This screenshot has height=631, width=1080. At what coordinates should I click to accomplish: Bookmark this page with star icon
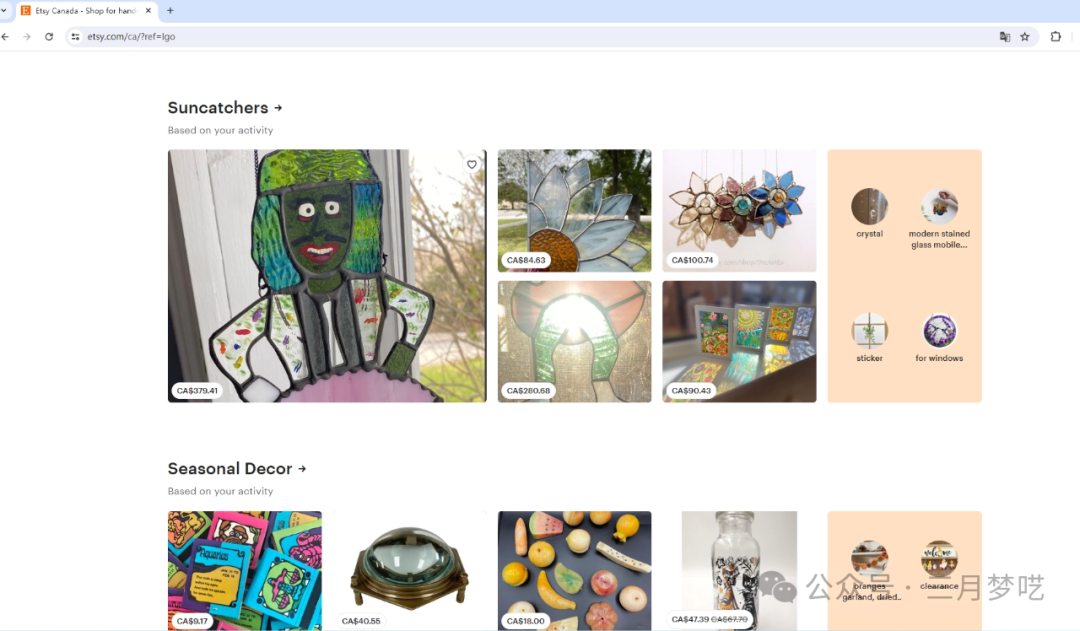coord(1025,37)
